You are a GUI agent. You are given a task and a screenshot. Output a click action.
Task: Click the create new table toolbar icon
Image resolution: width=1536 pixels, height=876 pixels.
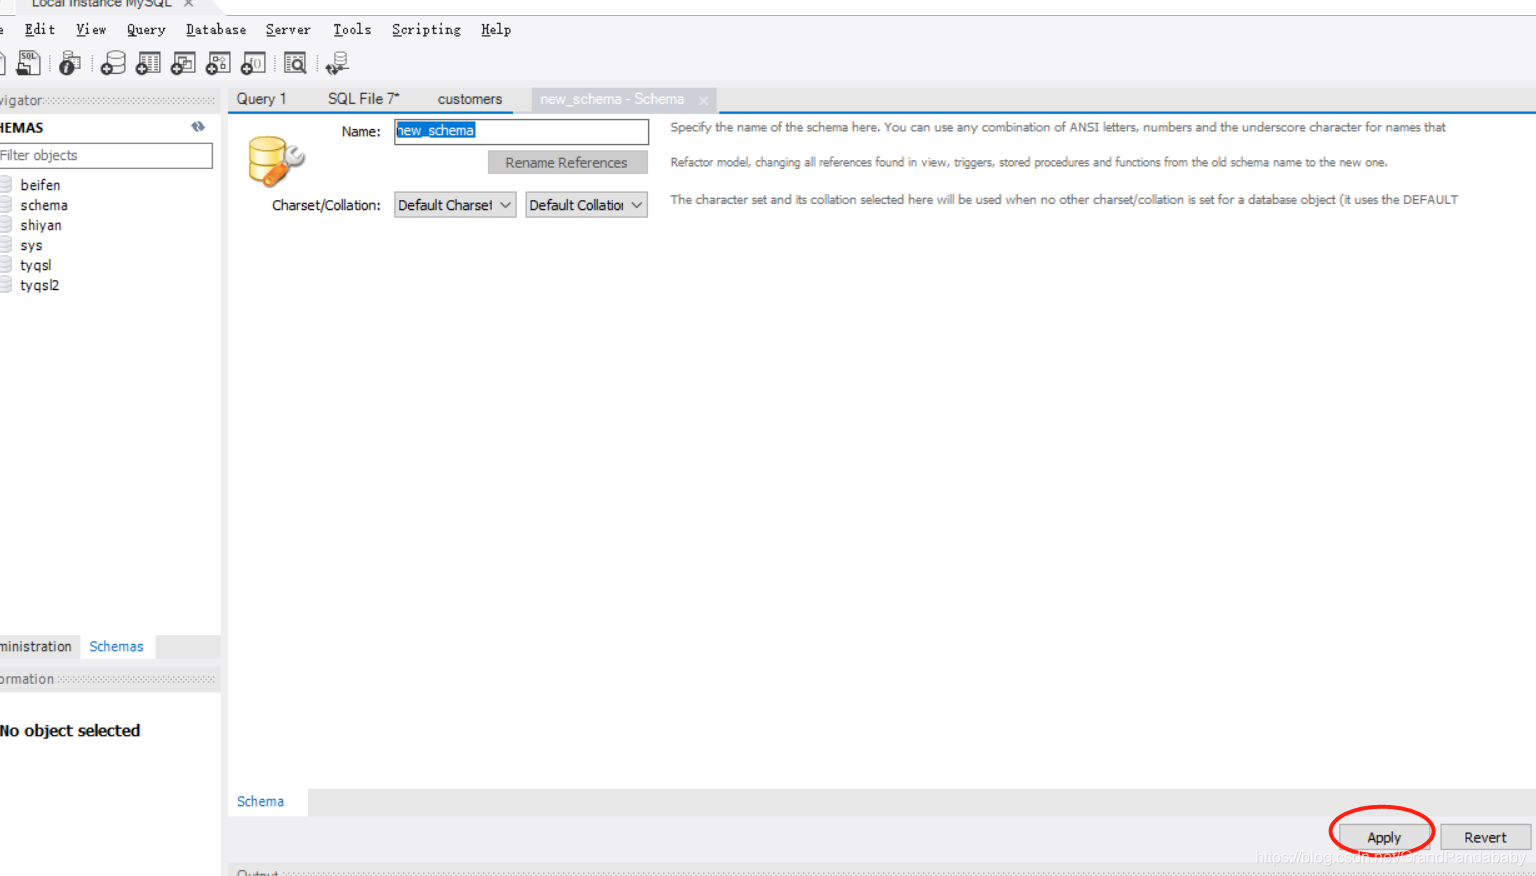pos(148,63)
